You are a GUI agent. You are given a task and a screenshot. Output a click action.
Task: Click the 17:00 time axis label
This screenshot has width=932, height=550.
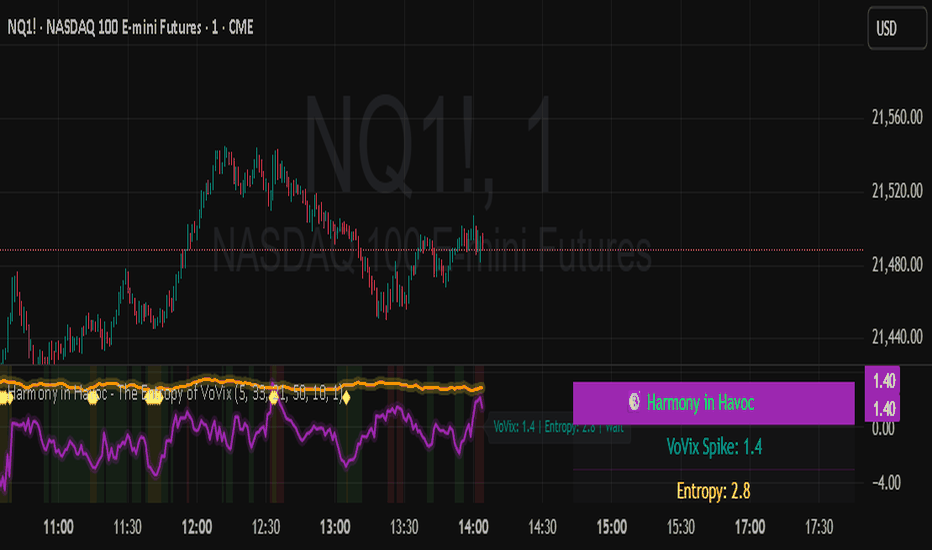[x=750, y=527]
